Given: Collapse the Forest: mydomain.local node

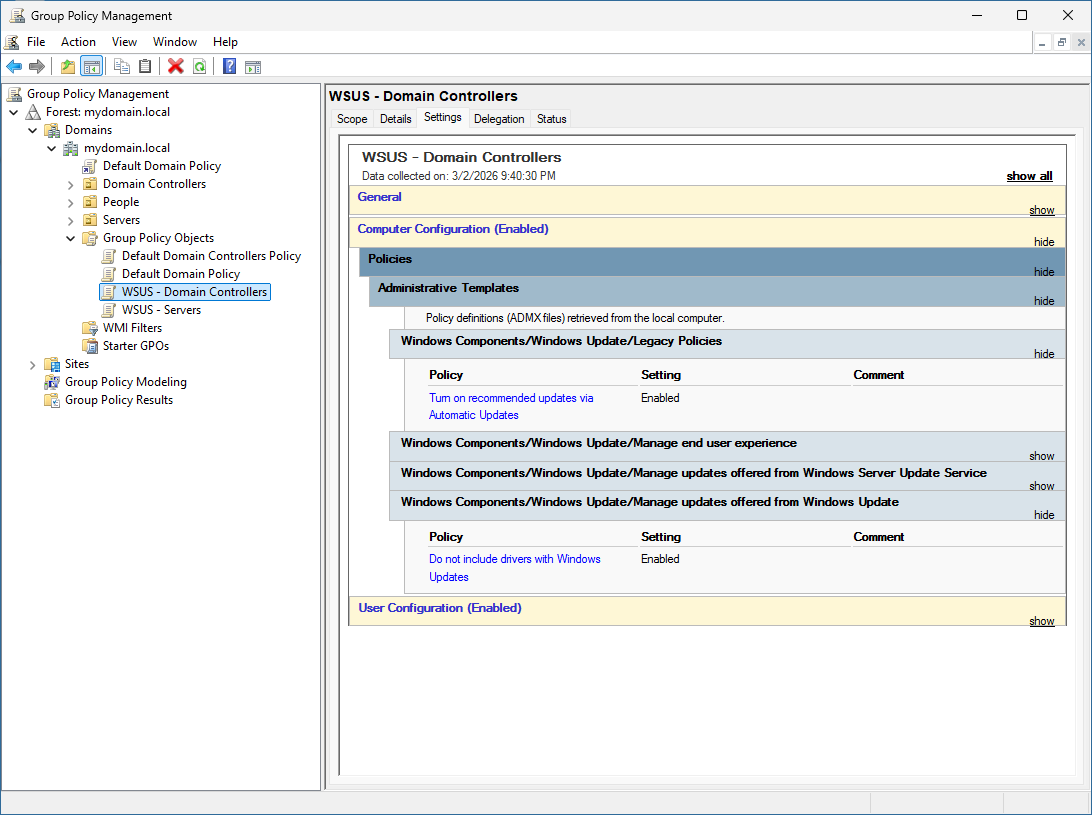Looking at the screenshot, I should pyautogui.click(x=14, y=112).
